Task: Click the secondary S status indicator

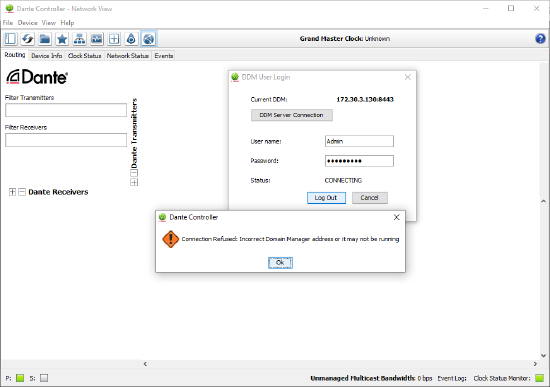Action: tap(44, 378)
